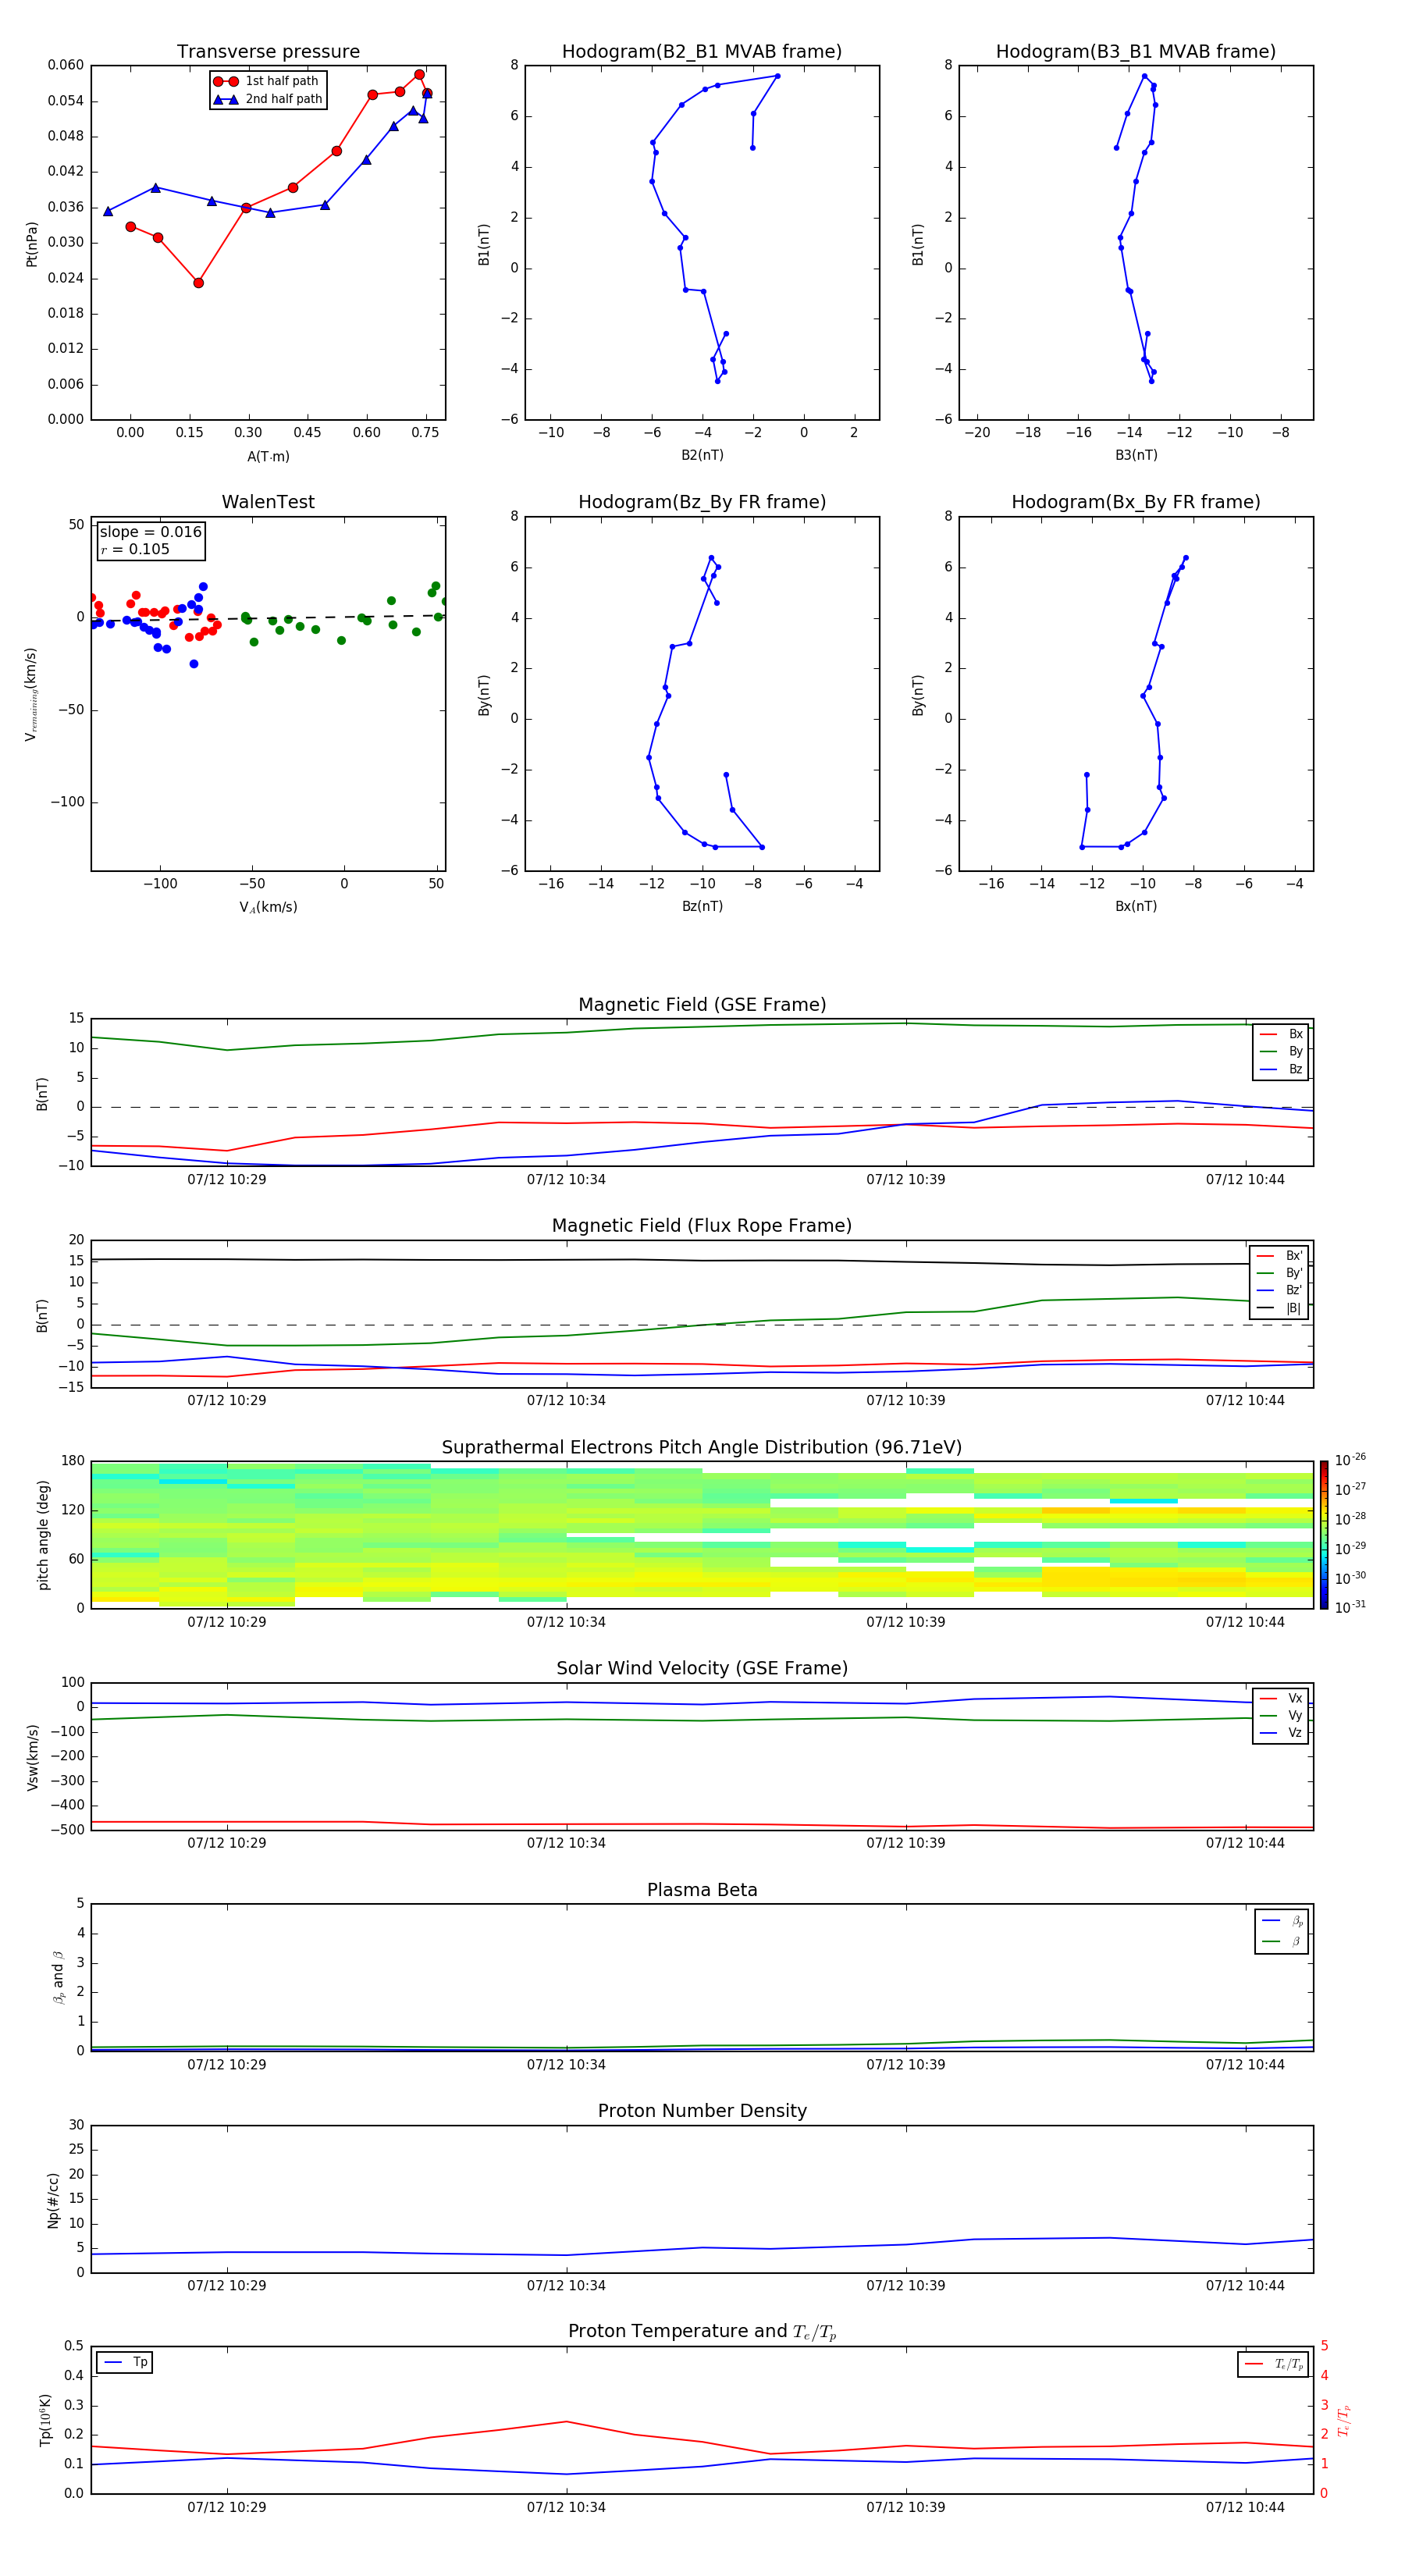Image resolution: width=1405 pixels, height=2576 pixels.
Task: Click the "V_remaining(km/s)" y-axis label
Action: [x=32, y=695]
